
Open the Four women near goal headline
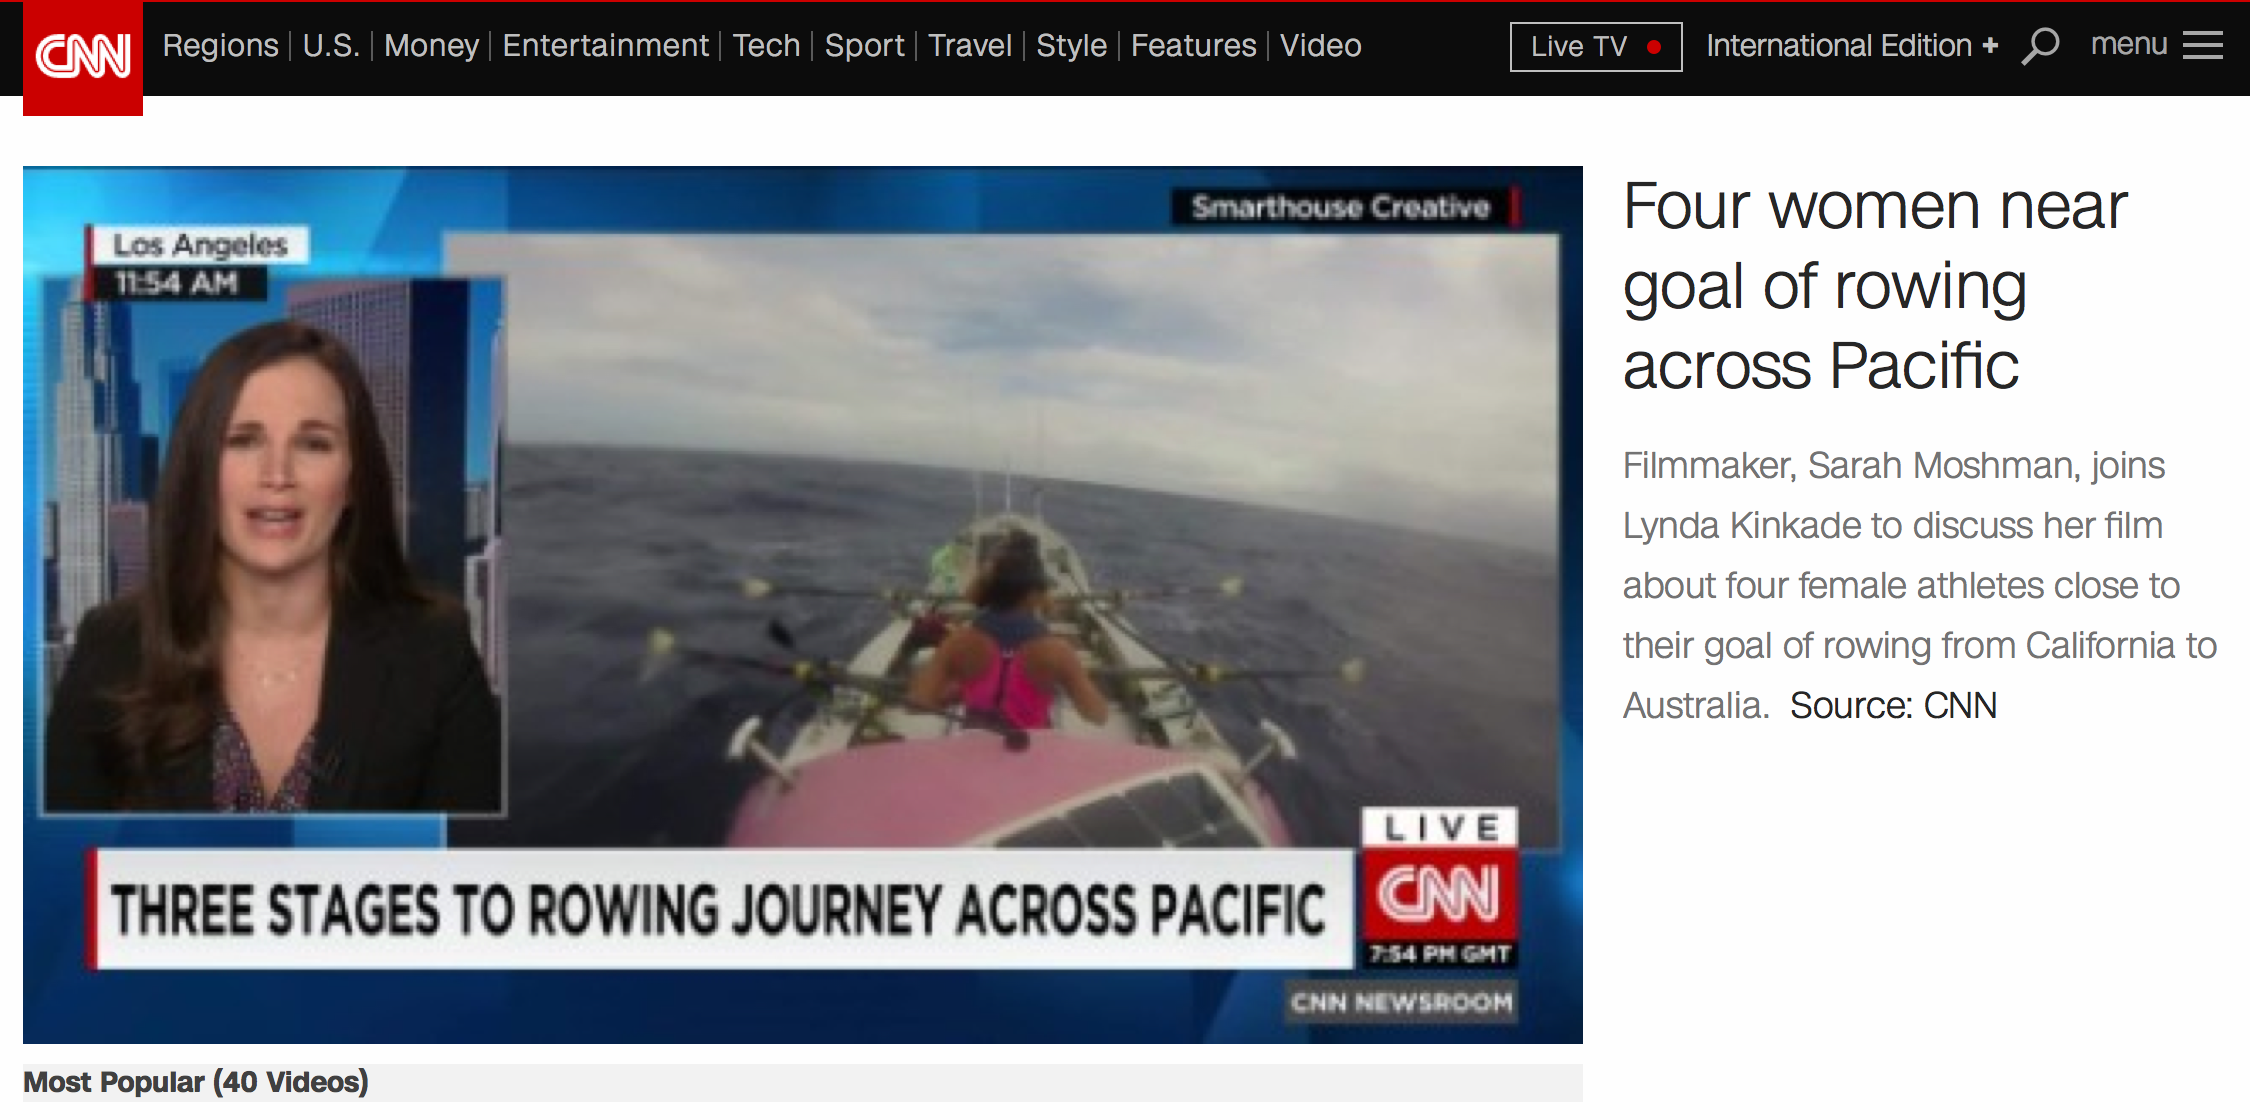(x=1874, y=286)
